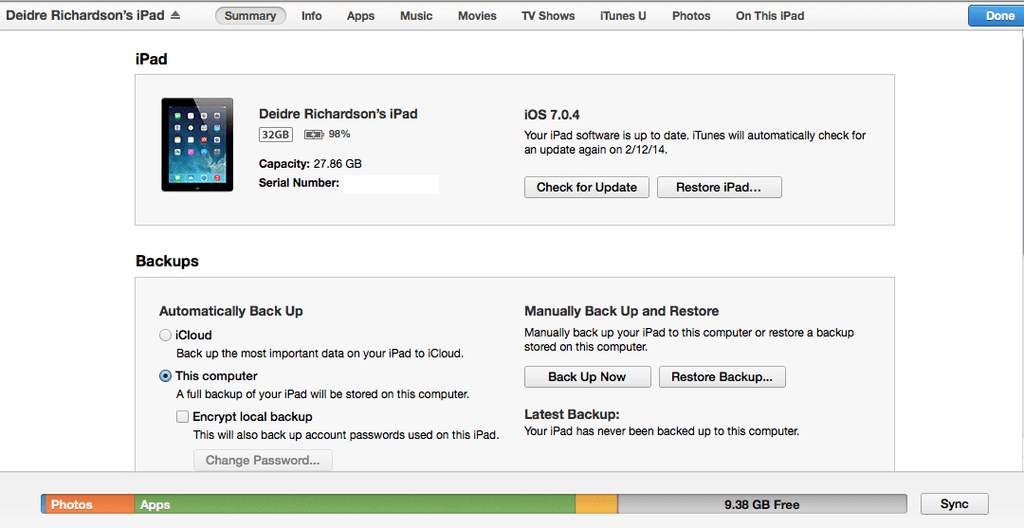Screen dimensions: 1024x528
Task: Click Restore iPad... button
Action: click(719, 187)
